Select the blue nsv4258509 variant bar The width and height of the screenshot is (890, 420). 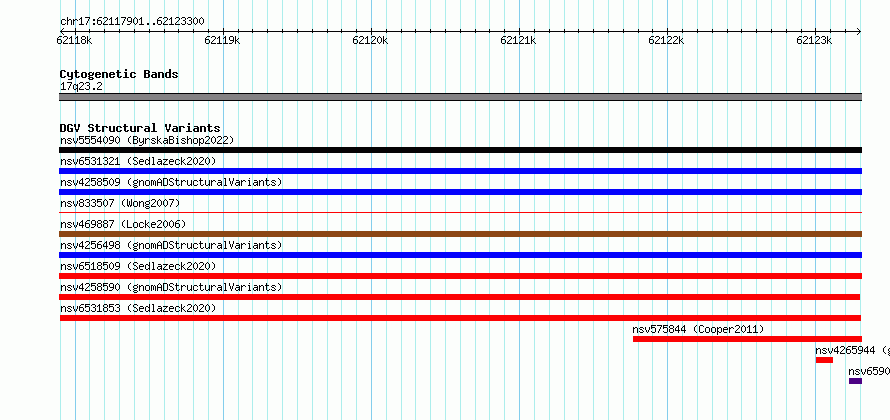(x=460, y=192)
